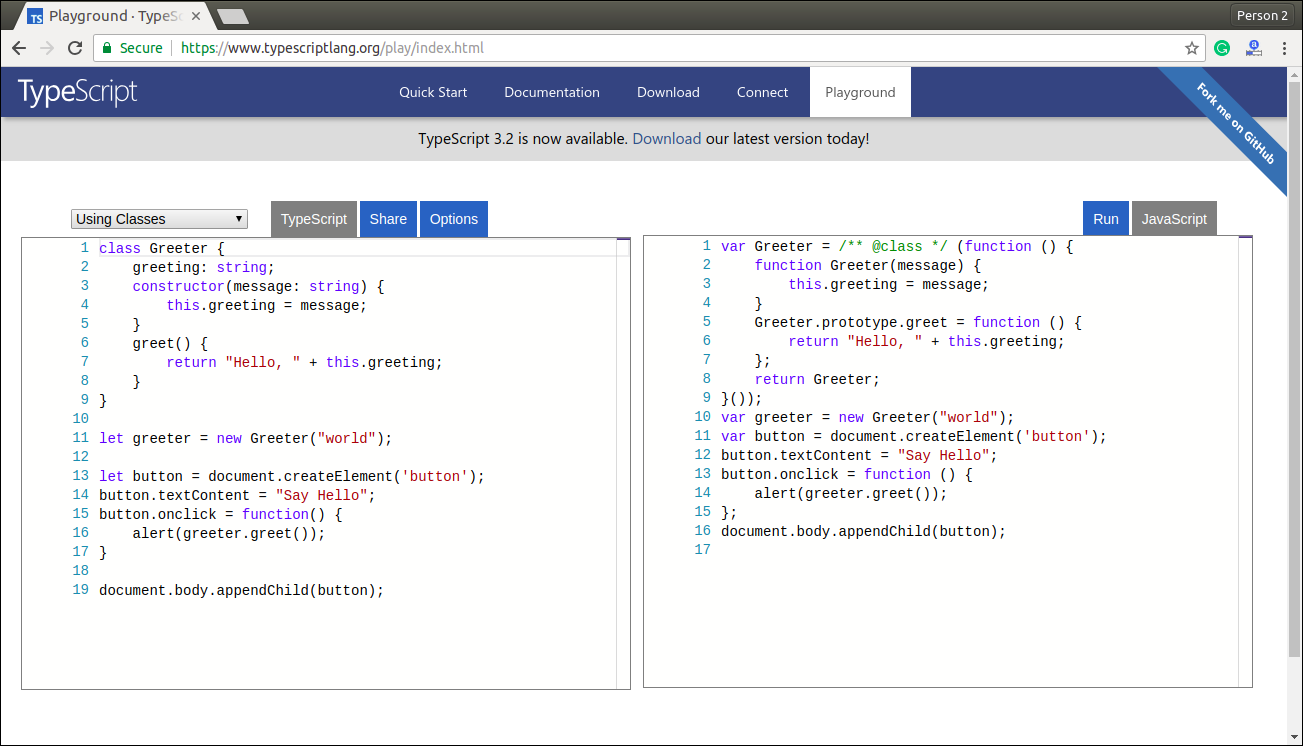Select the JavaScript output tab
The width and height of the screenshot is (1303, 746).
1174,219
